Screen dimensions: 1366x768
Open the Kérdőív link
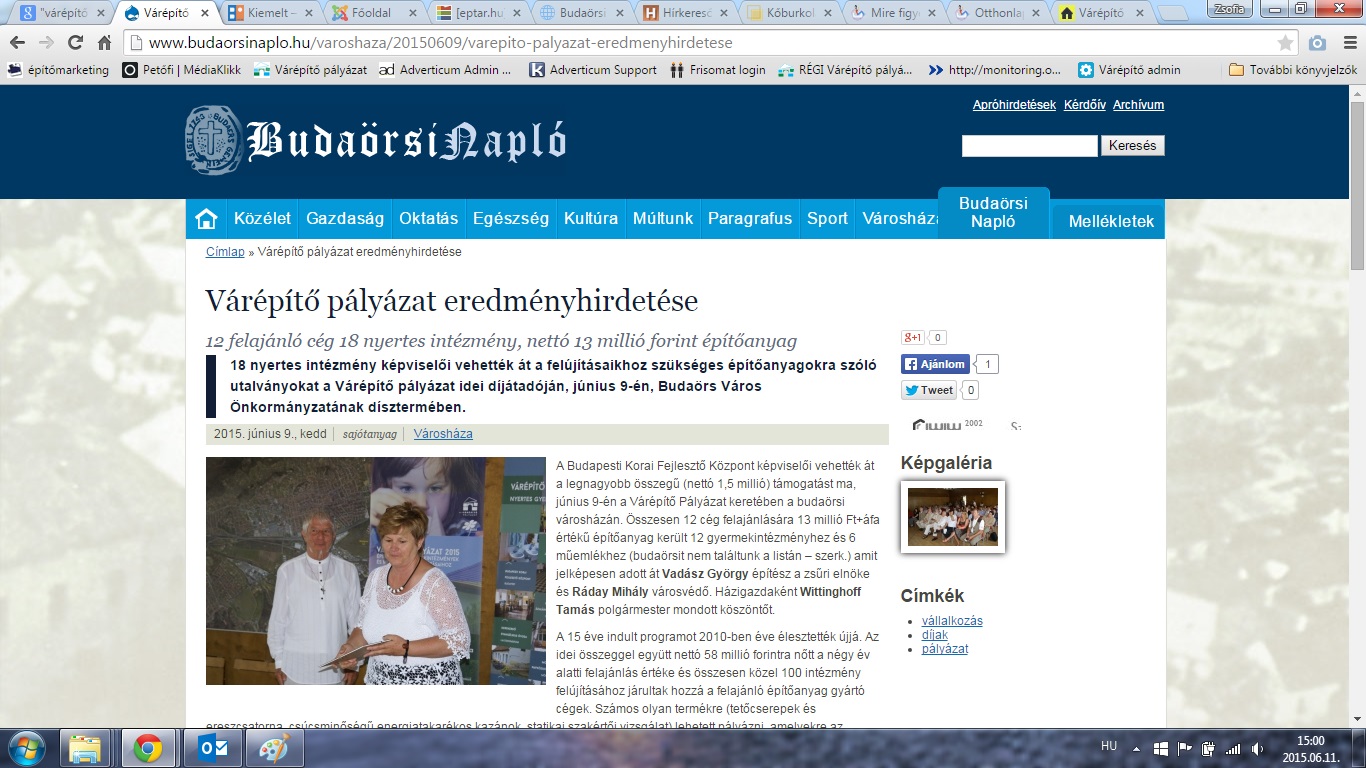[1084, 105]
